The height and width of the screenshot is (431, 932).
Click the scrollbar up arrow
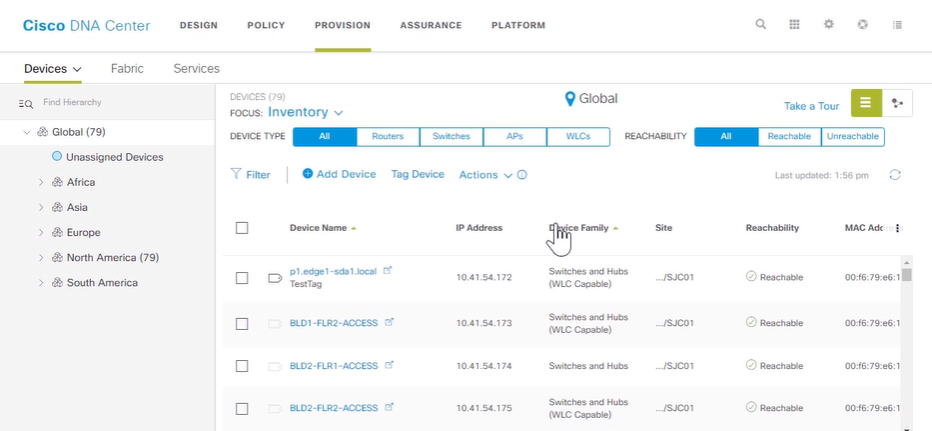point(906,262)
